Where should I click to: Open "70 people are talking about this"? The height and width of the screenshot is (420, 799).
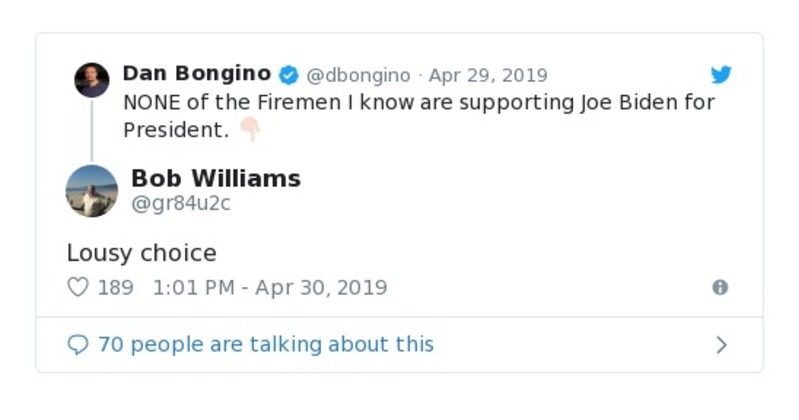(x=265, y=345)
